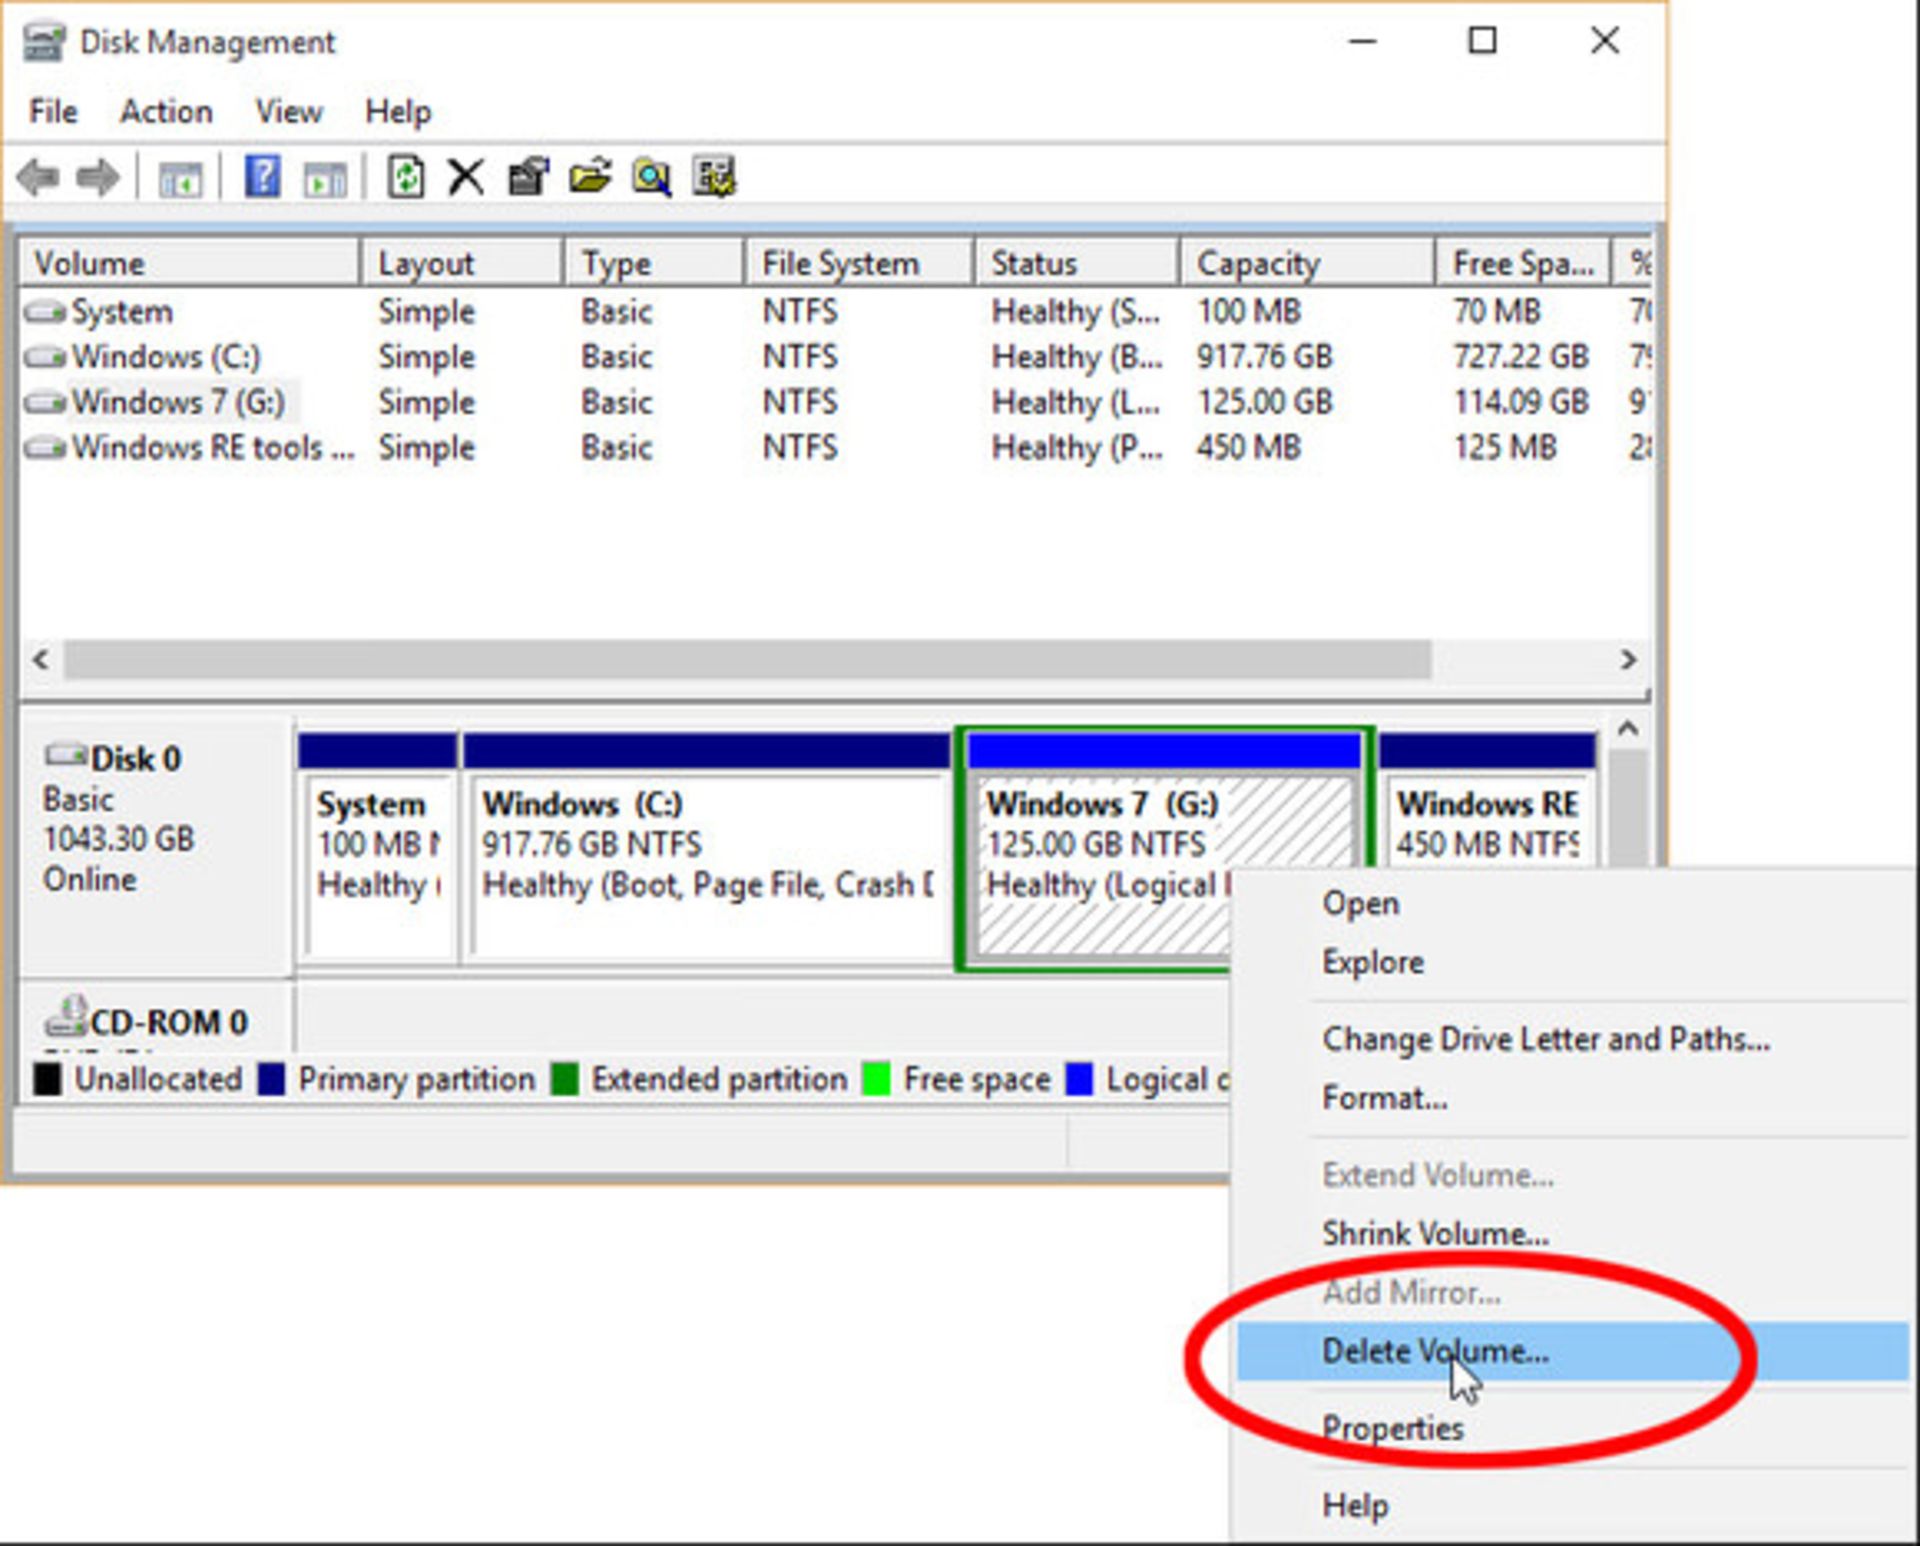This screenshot has height=1546, width=1920.
Task: Select the Windows 7 (G:) volume row
Action: tap(835, 402)
